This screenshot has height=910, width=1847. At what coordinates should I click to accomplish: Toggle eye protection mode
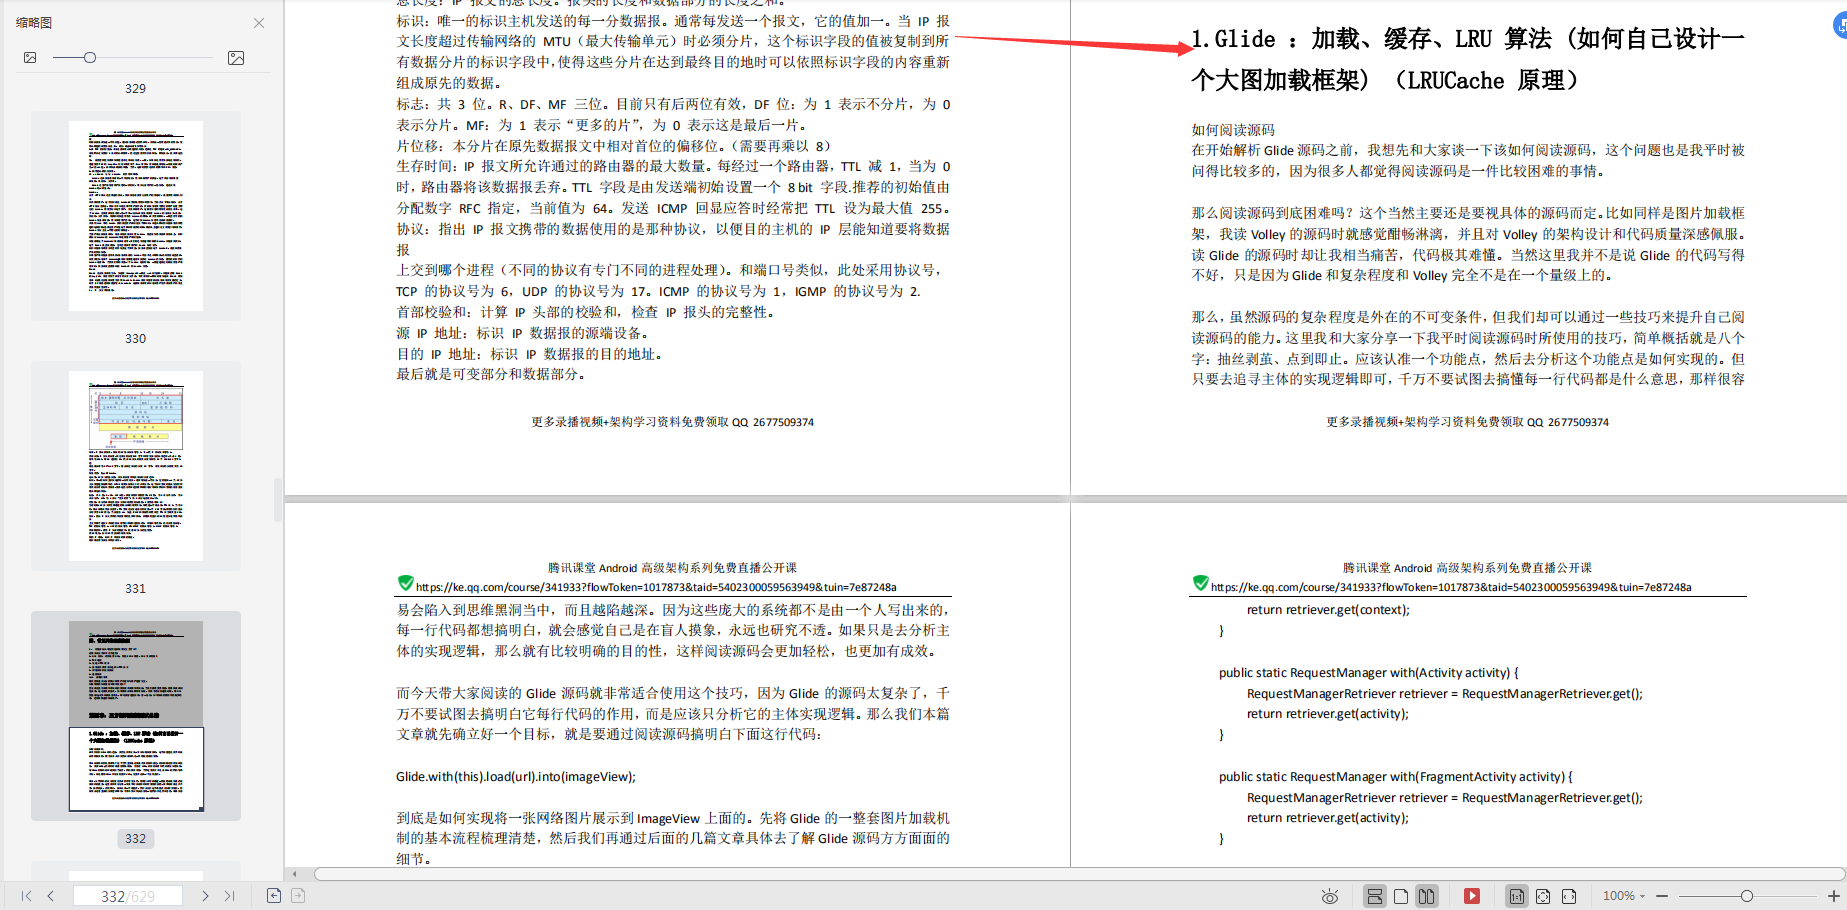click(1330, 896)
